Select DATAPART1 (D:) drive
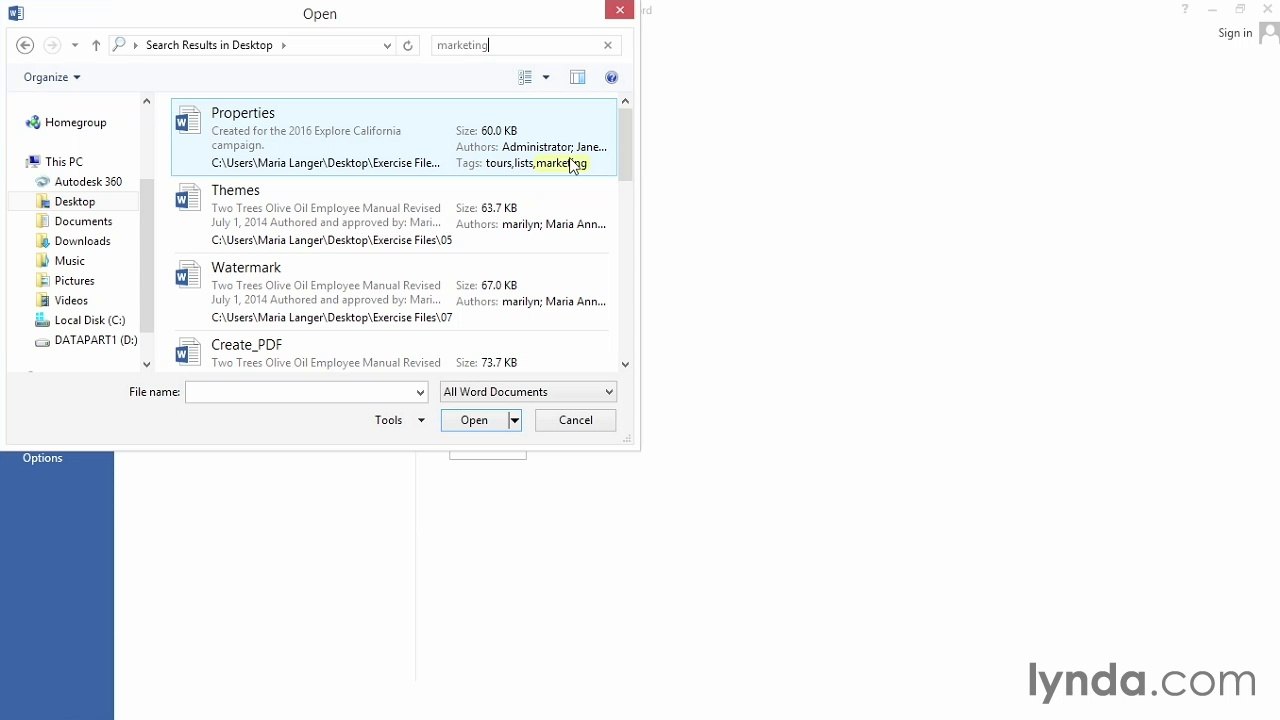 click(x=96, y=340)
